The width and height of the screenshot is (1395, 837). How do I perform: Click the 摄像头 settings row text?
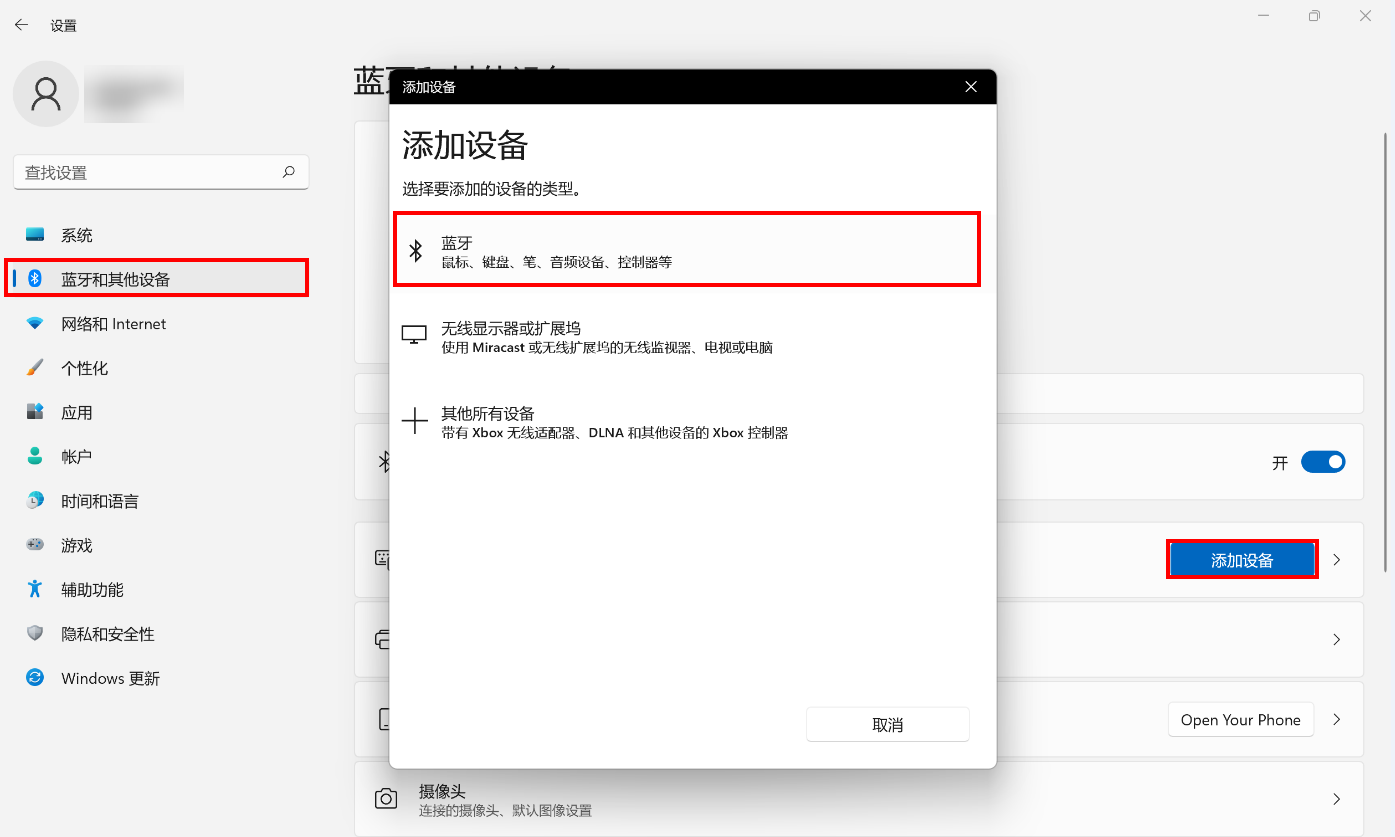[506, 800]
